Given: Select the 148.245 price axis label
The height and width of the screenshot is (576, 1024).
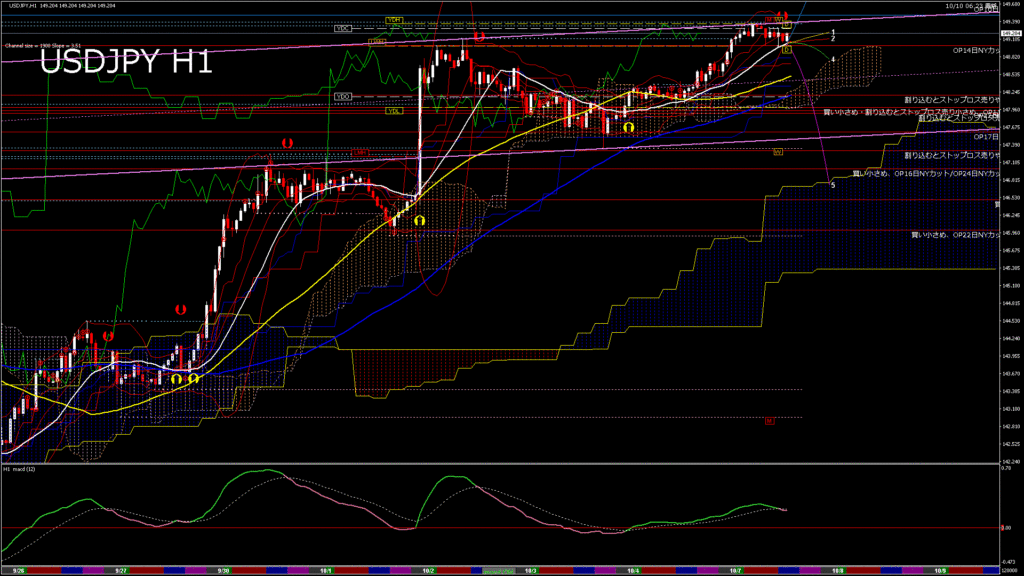Looking at the screenshot, I should pos(1010,92).
